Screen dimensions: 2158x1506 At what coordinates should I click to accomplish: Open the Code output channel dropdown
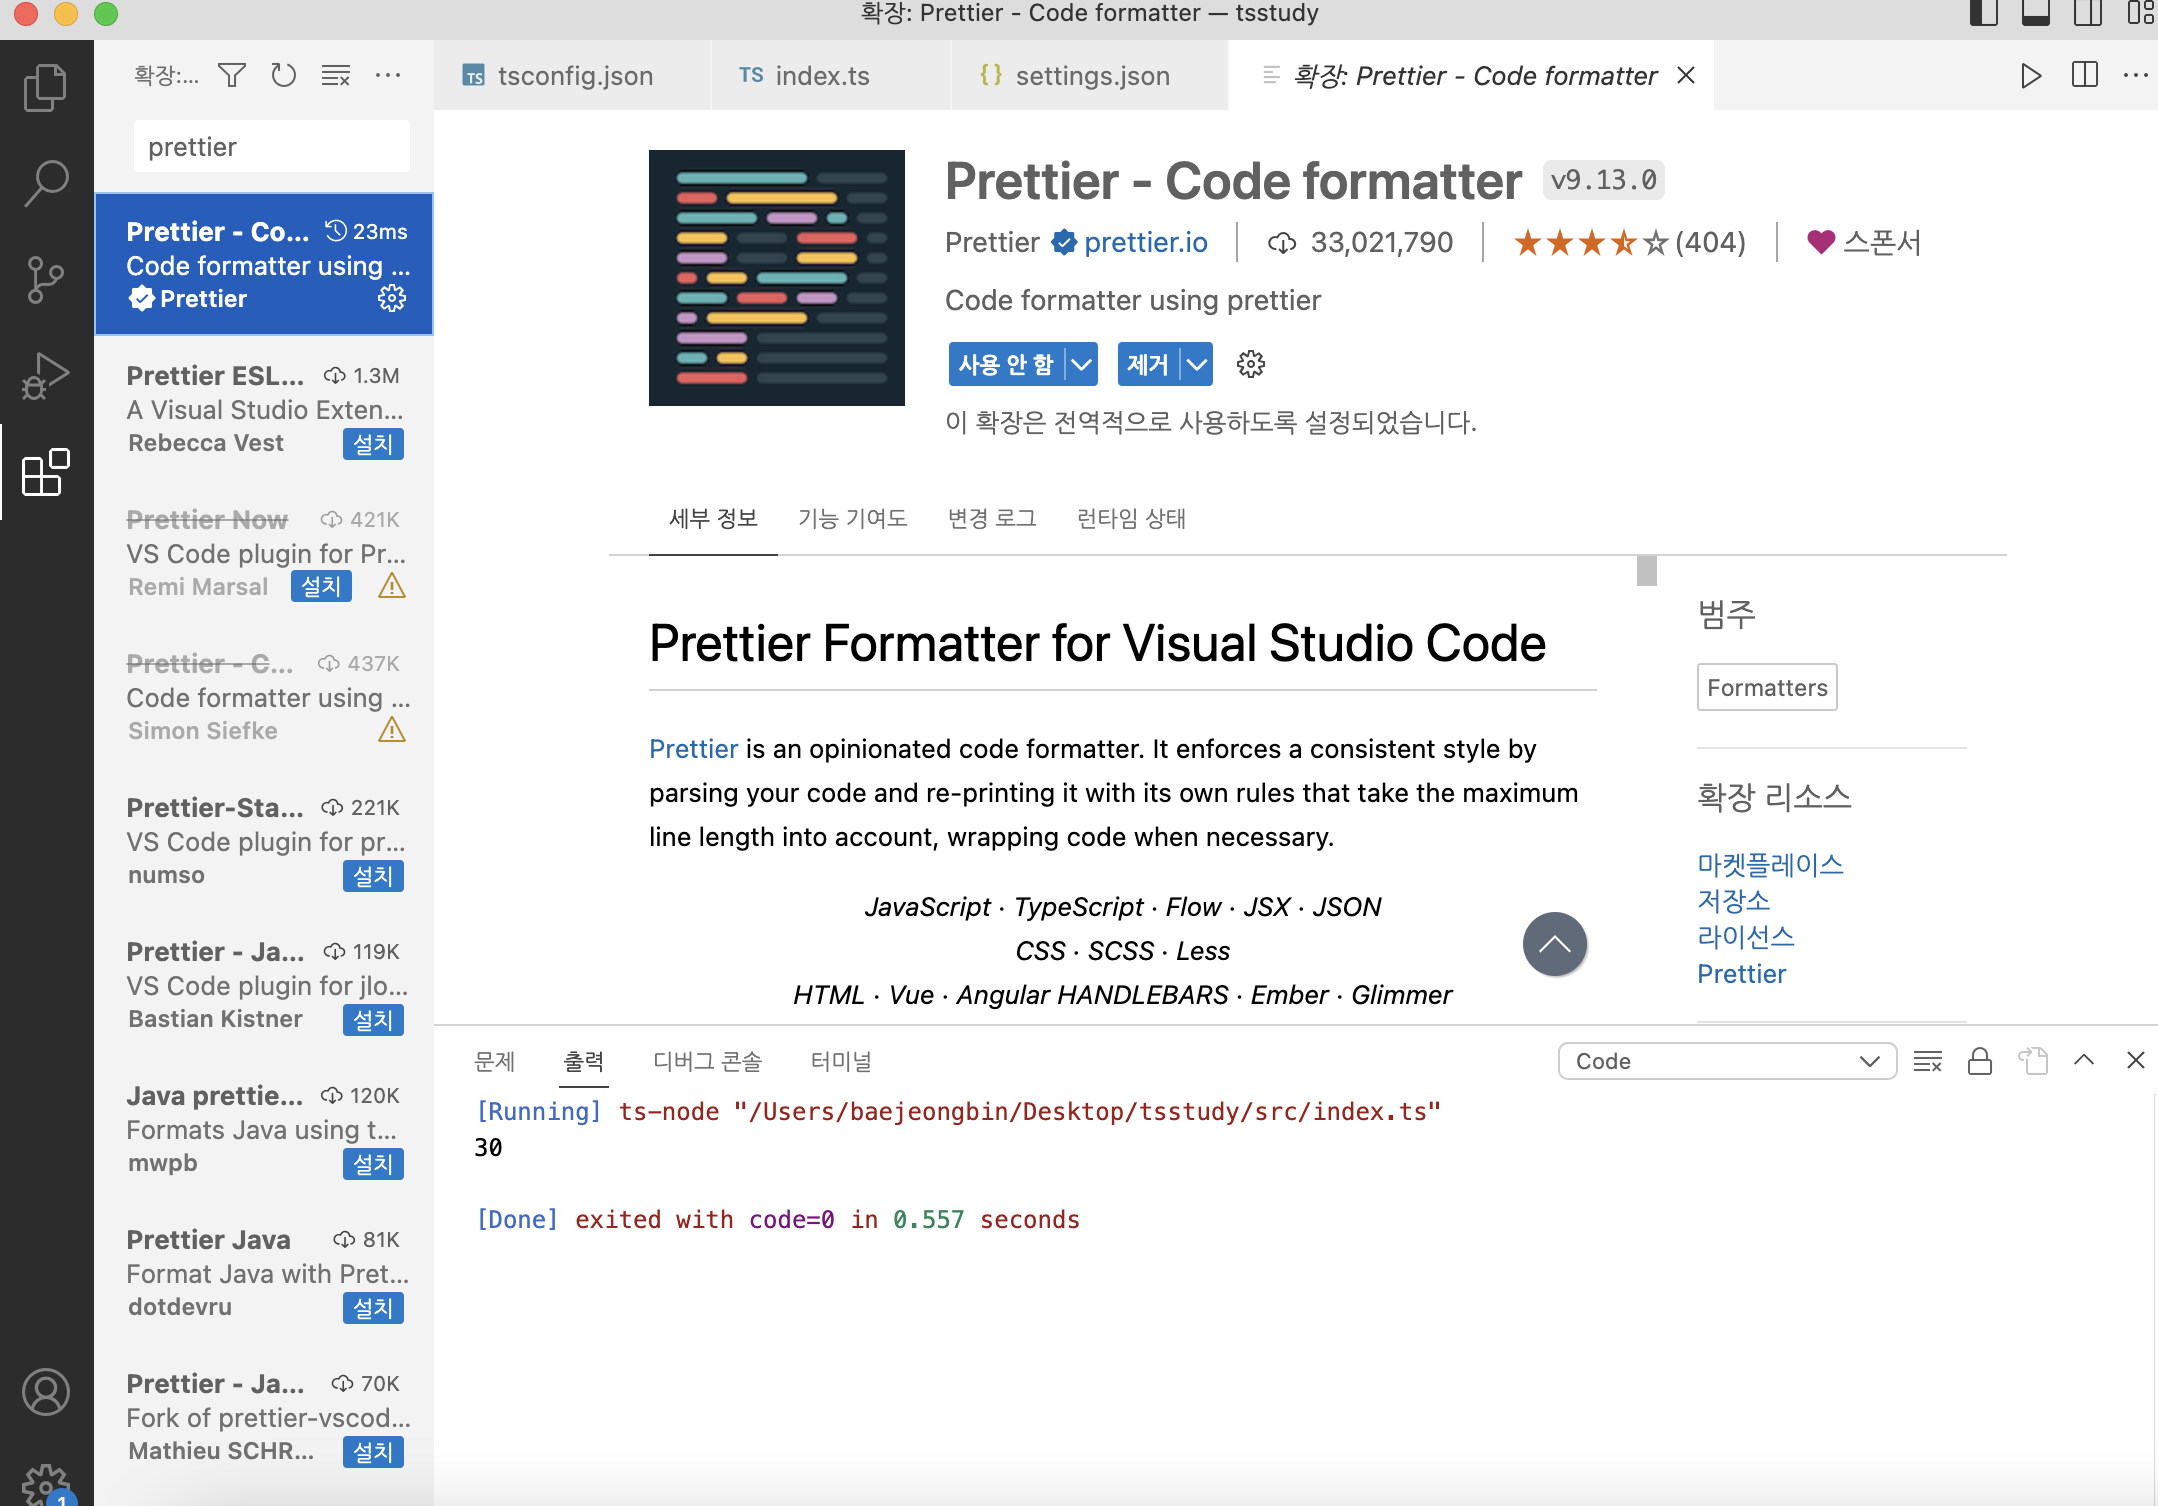click(1726, 1061)
